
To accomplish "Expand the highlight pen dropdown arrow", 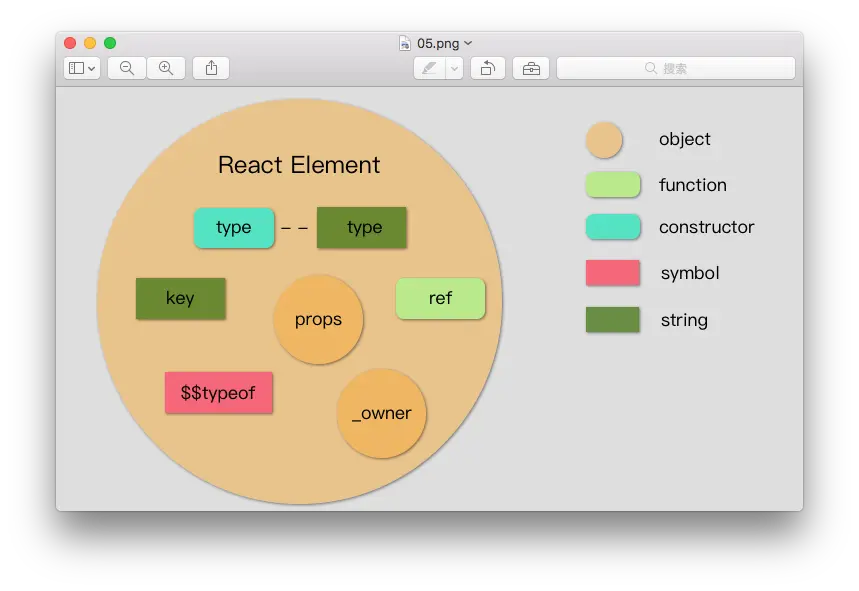I will pos(454,68).
